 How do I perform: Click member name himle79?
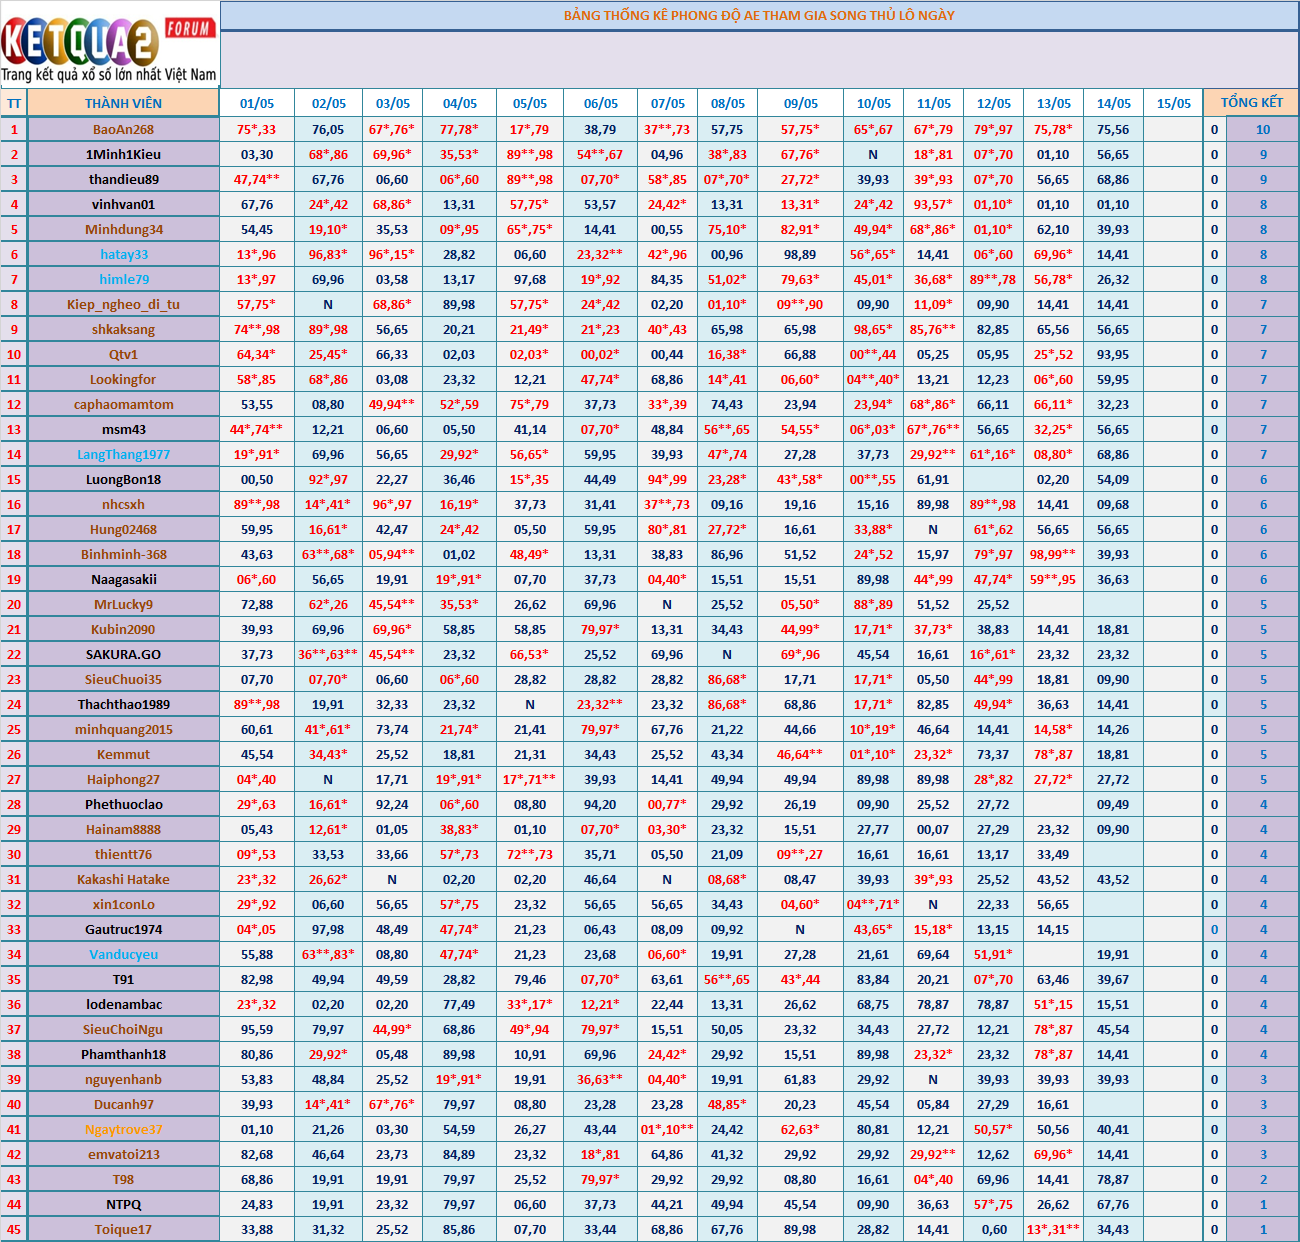pyautogui.click(x=123, y=279)
